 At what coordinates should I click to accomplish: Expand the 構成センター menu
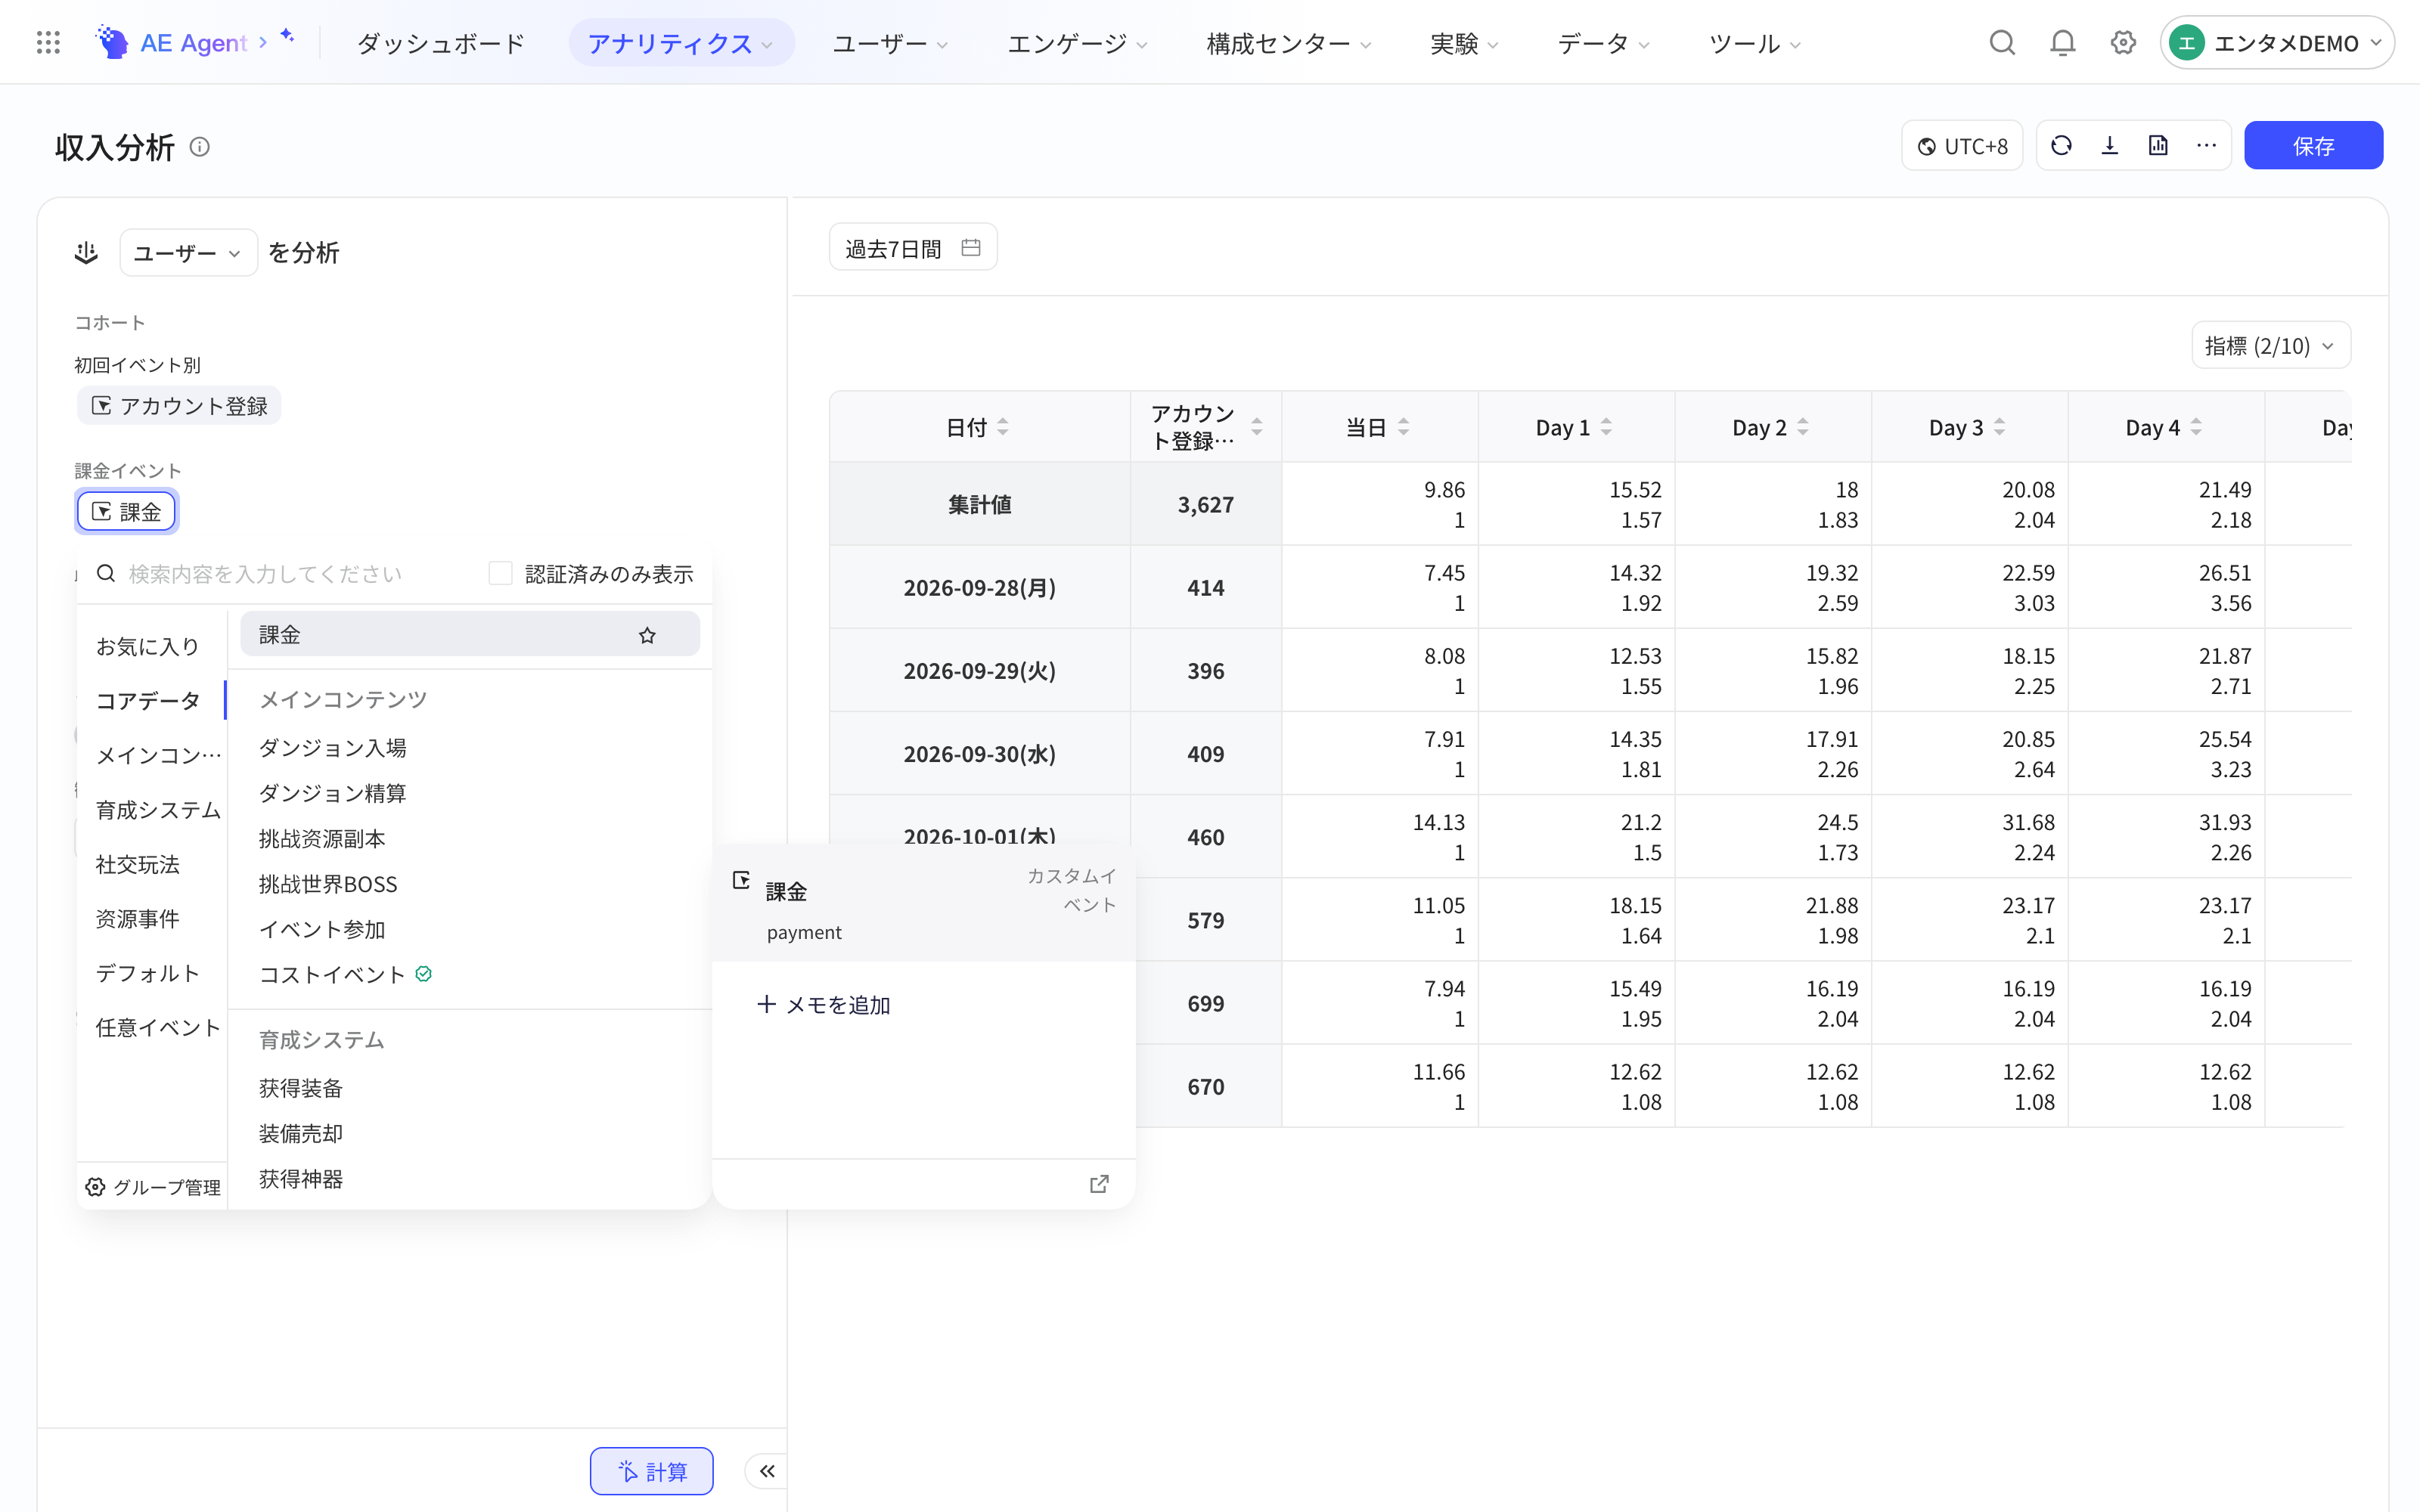(x=1288, y=43)
